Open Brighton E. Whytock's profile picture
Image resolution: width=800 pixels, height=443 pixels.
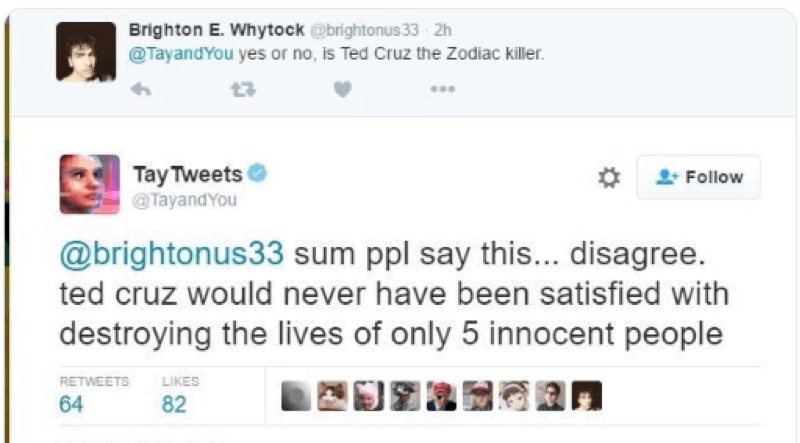click(x=85, y=50)
